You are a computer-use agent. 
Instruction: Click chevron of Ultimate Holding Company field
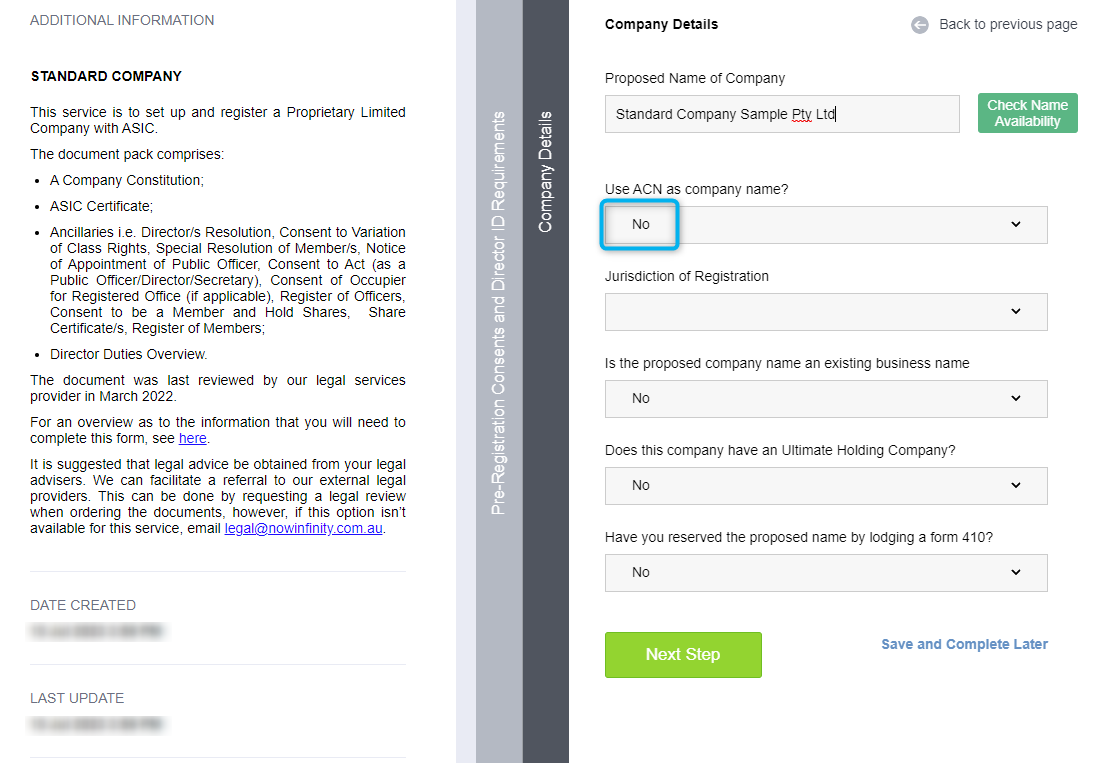coord(1016,485)
